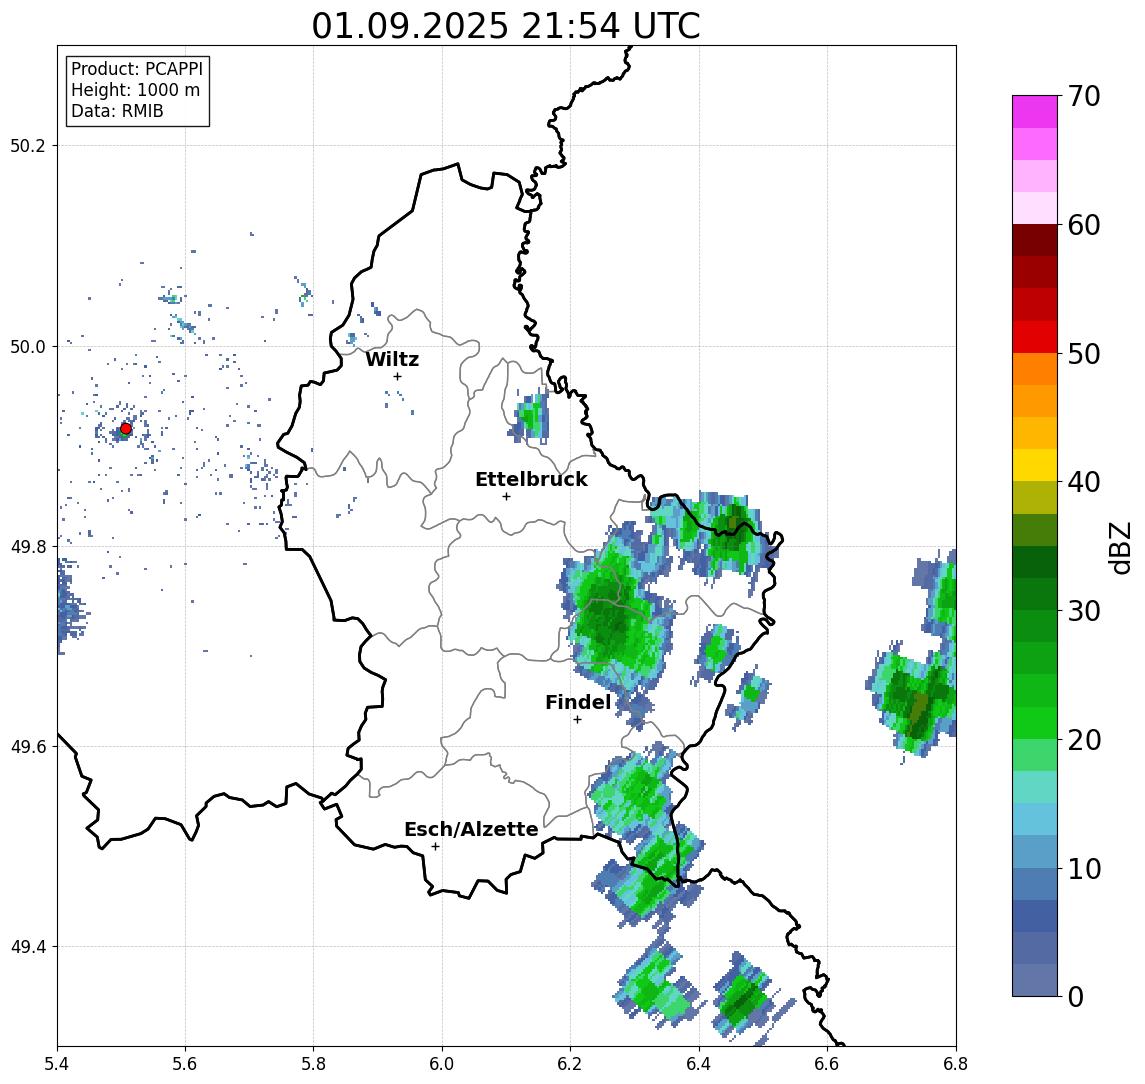1145x1084 pixels.
Task: Click the 5.8 longitude tick label
Action: coord(314,1064)
